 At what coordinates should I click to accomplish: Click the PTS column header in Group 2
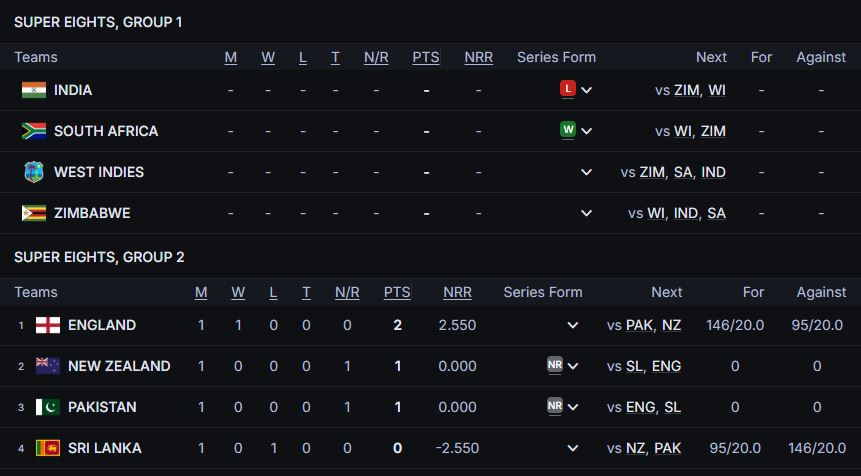[x=397, y=292]
